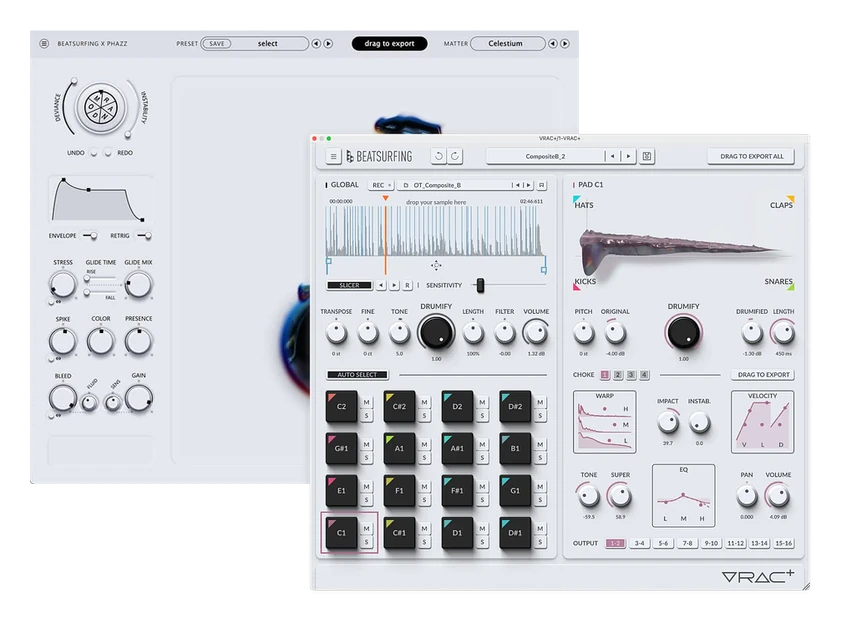Click the right slice region handle under the waveform
Screen dimensions: 851x633
pyautogui.click(x=544, y=269)
